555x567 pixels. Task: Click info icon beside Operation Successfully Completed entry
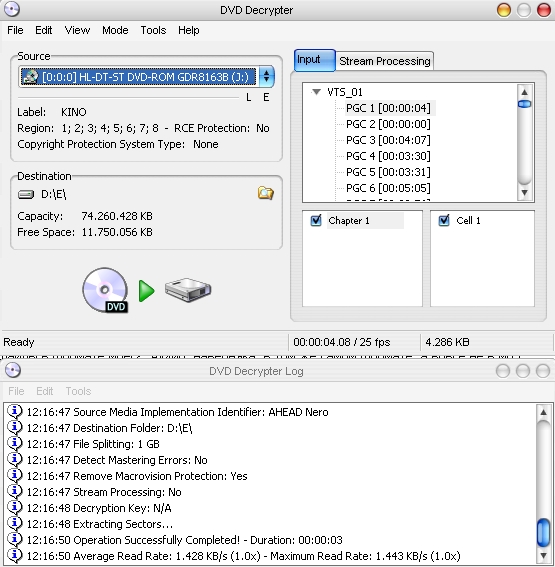[x=15, y=539]
